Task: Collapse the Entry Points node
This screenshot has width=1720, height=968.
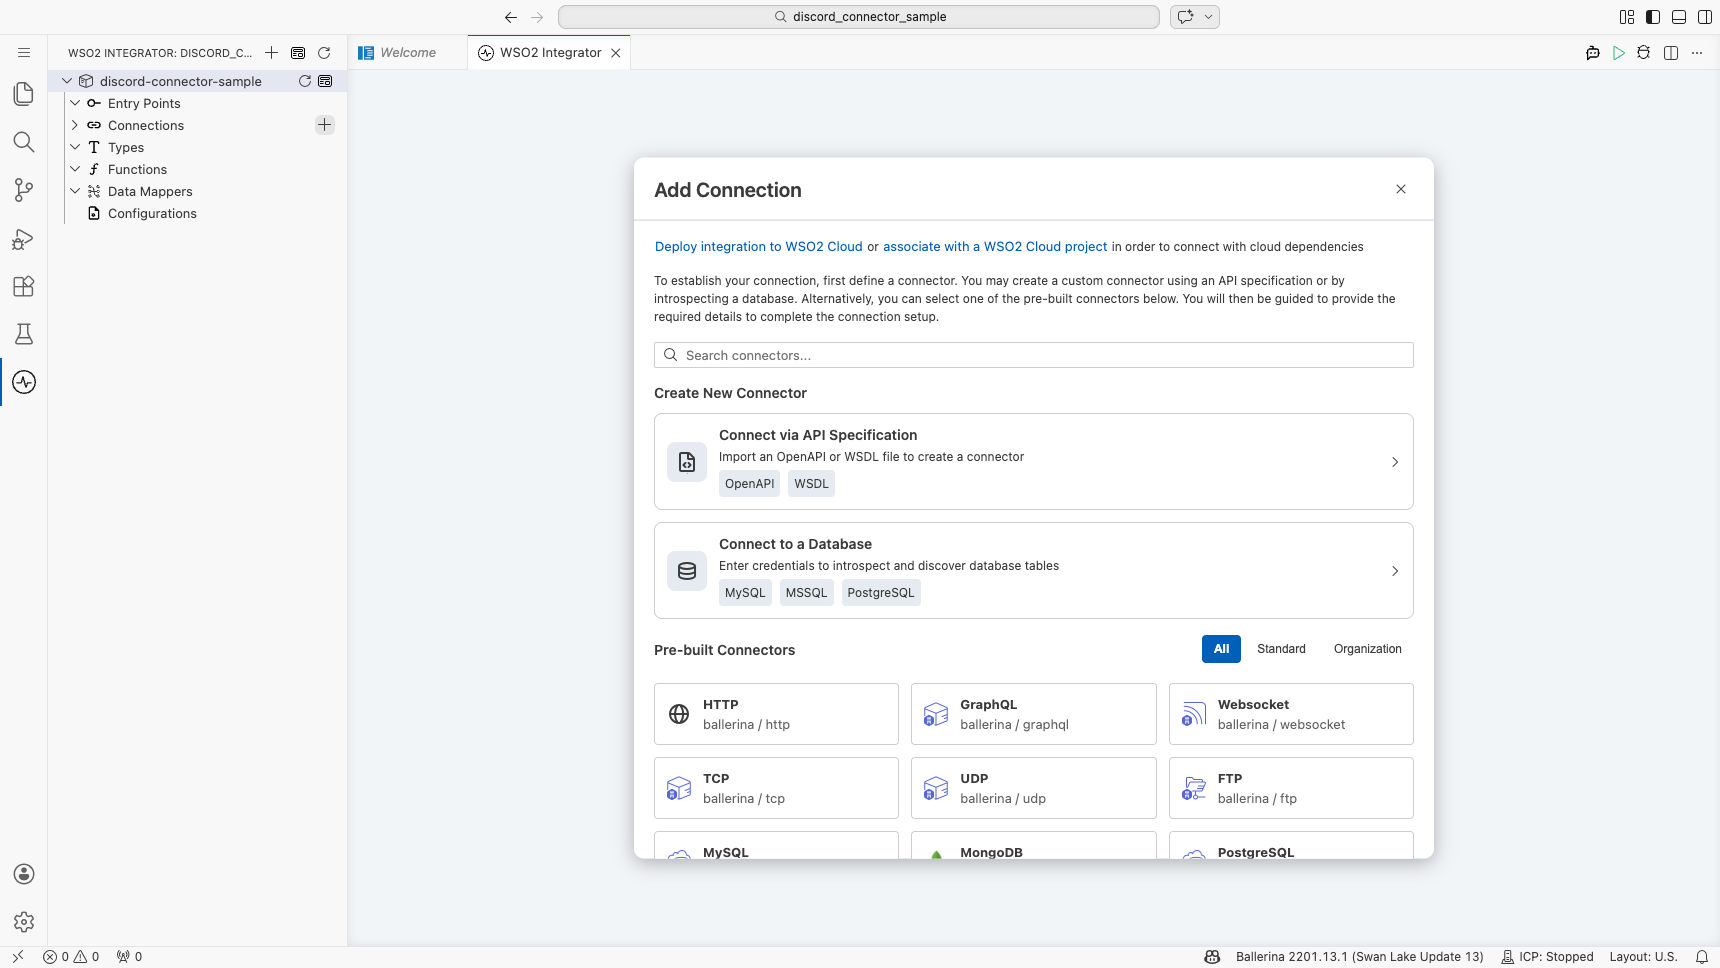Action: click(75, 103)
